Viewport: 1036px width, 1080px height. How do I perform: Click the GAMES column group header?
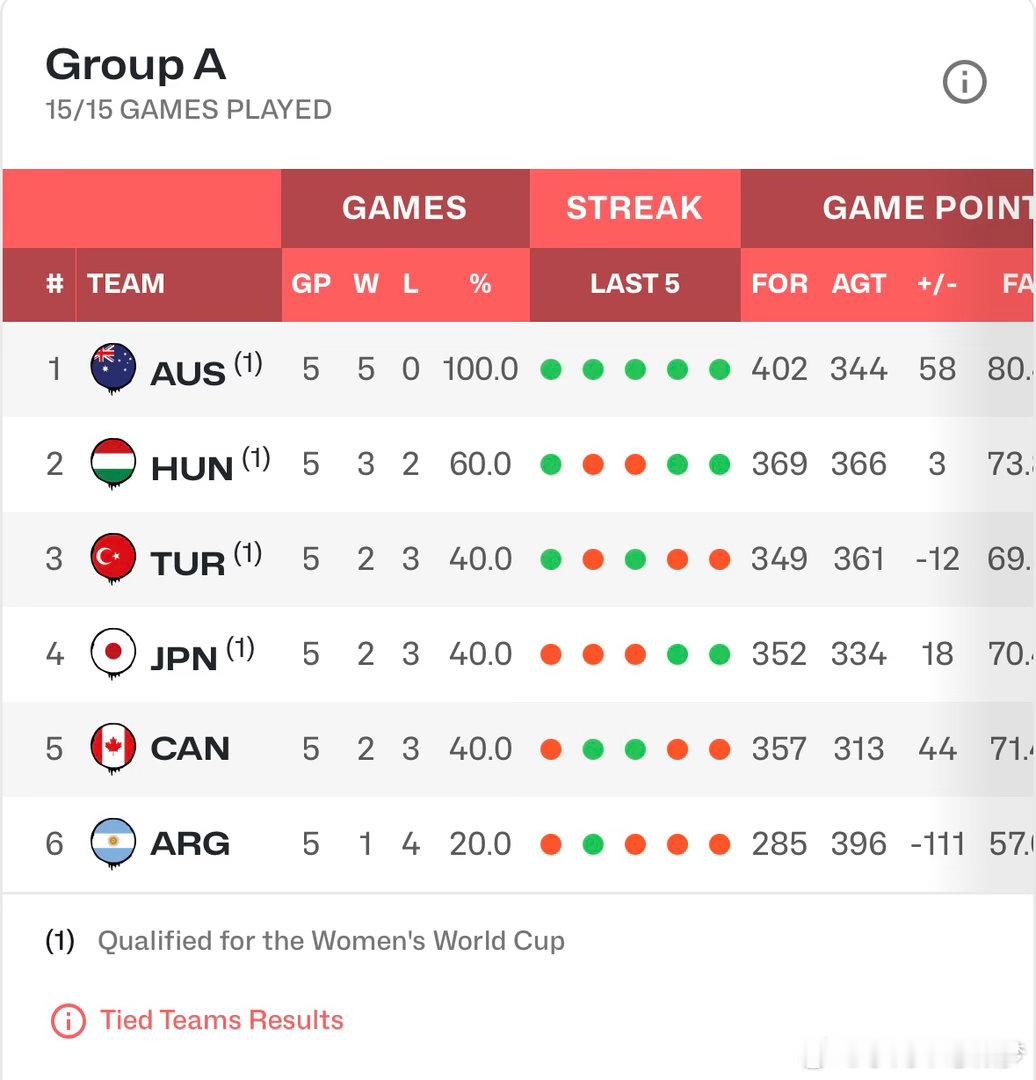coord(405,208)
